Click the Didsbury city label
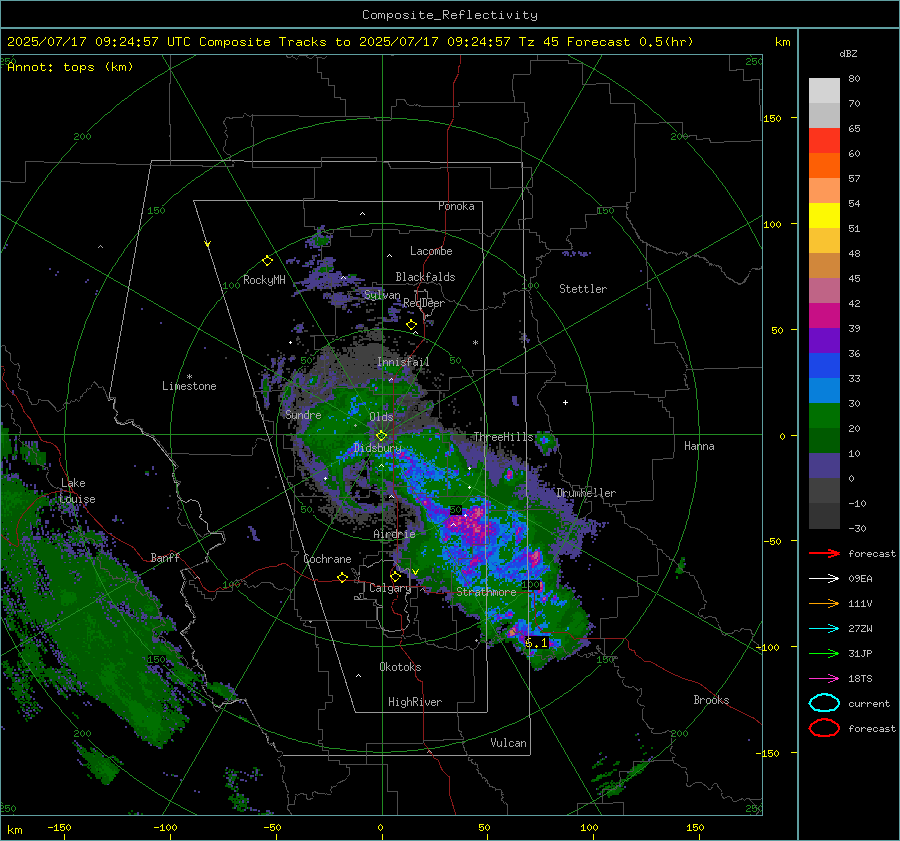This screenshot has height=841, width=900. (x=378, y=448)
